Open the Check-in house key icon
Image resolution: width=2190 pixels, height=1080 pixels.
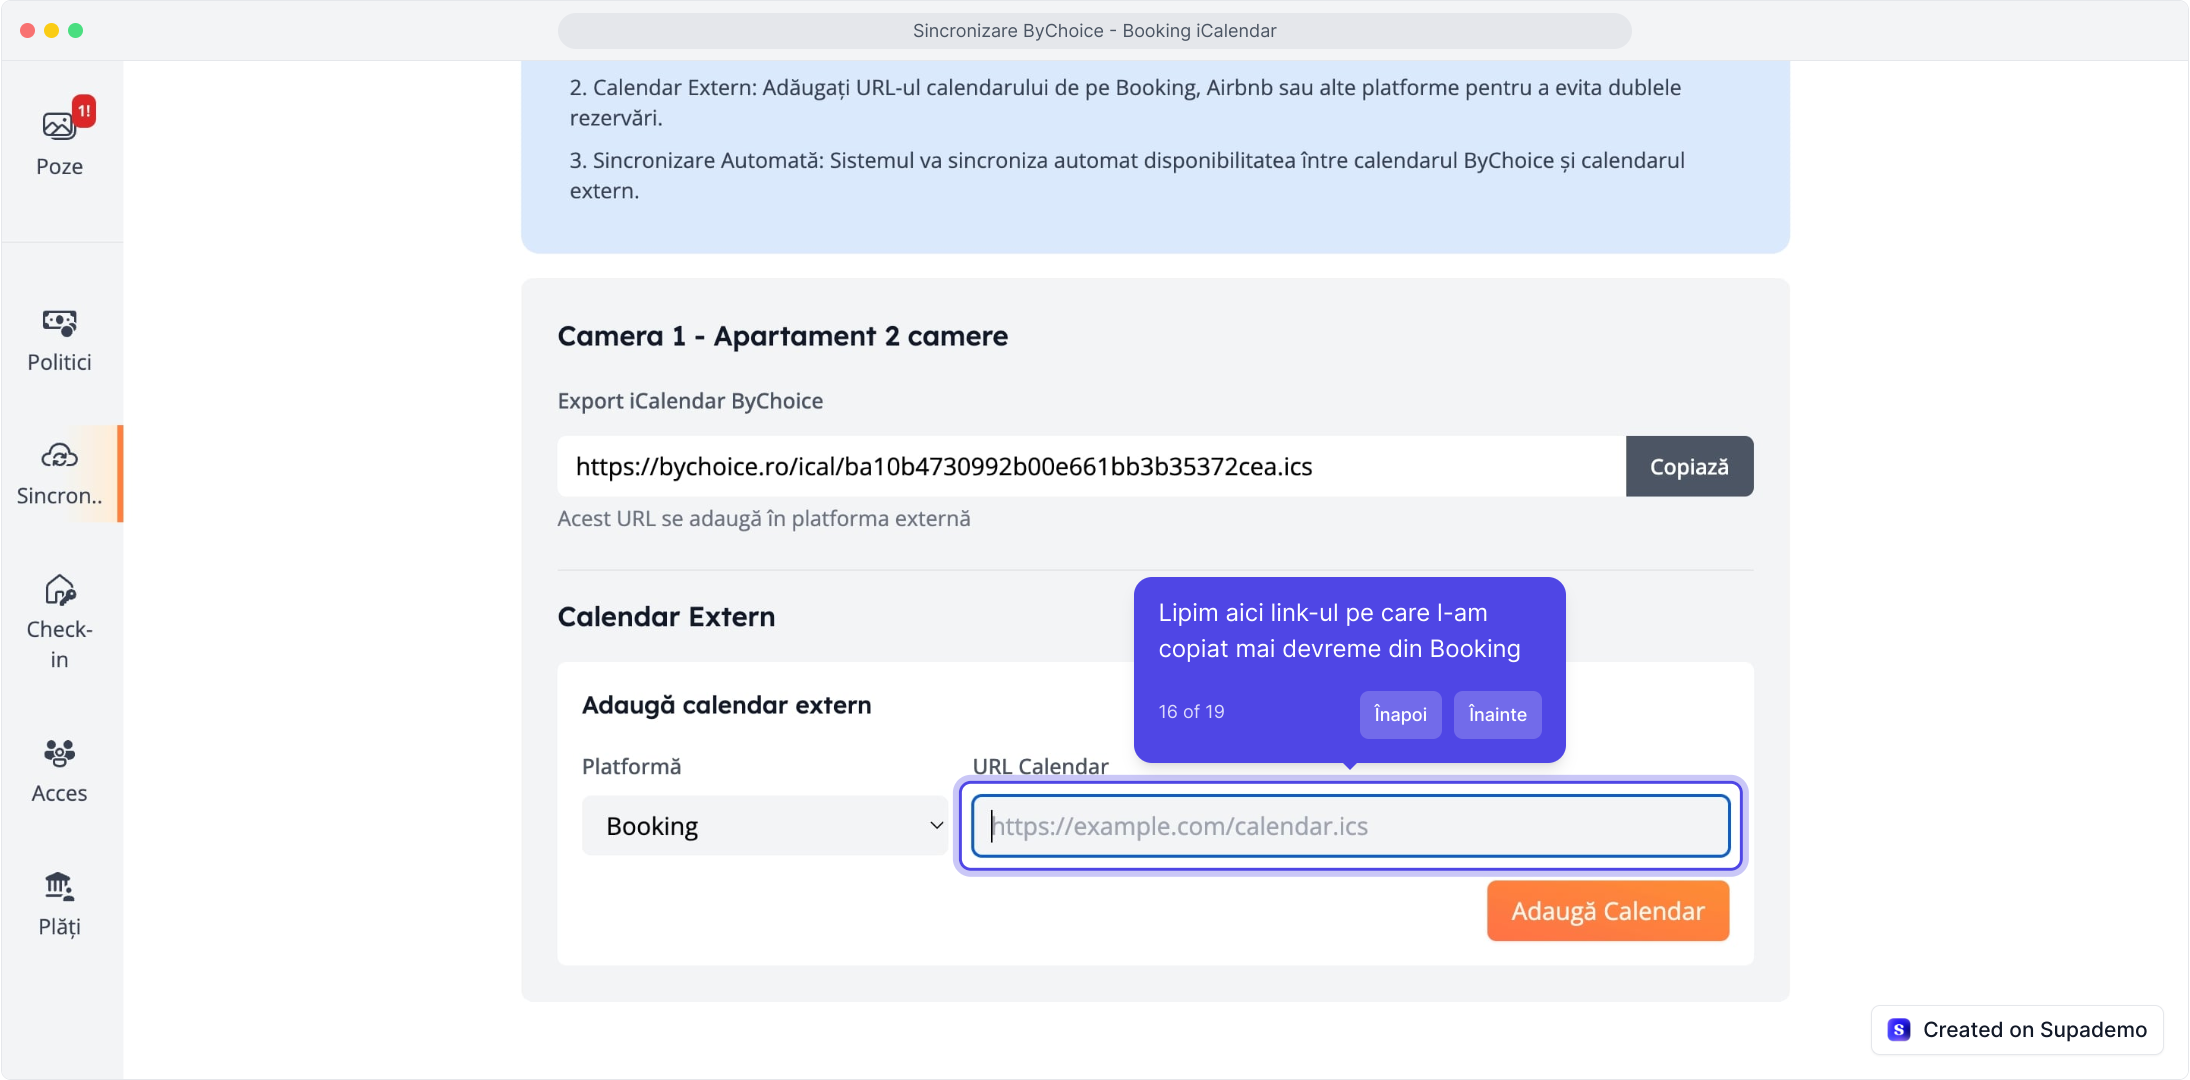tap(59, 590)
